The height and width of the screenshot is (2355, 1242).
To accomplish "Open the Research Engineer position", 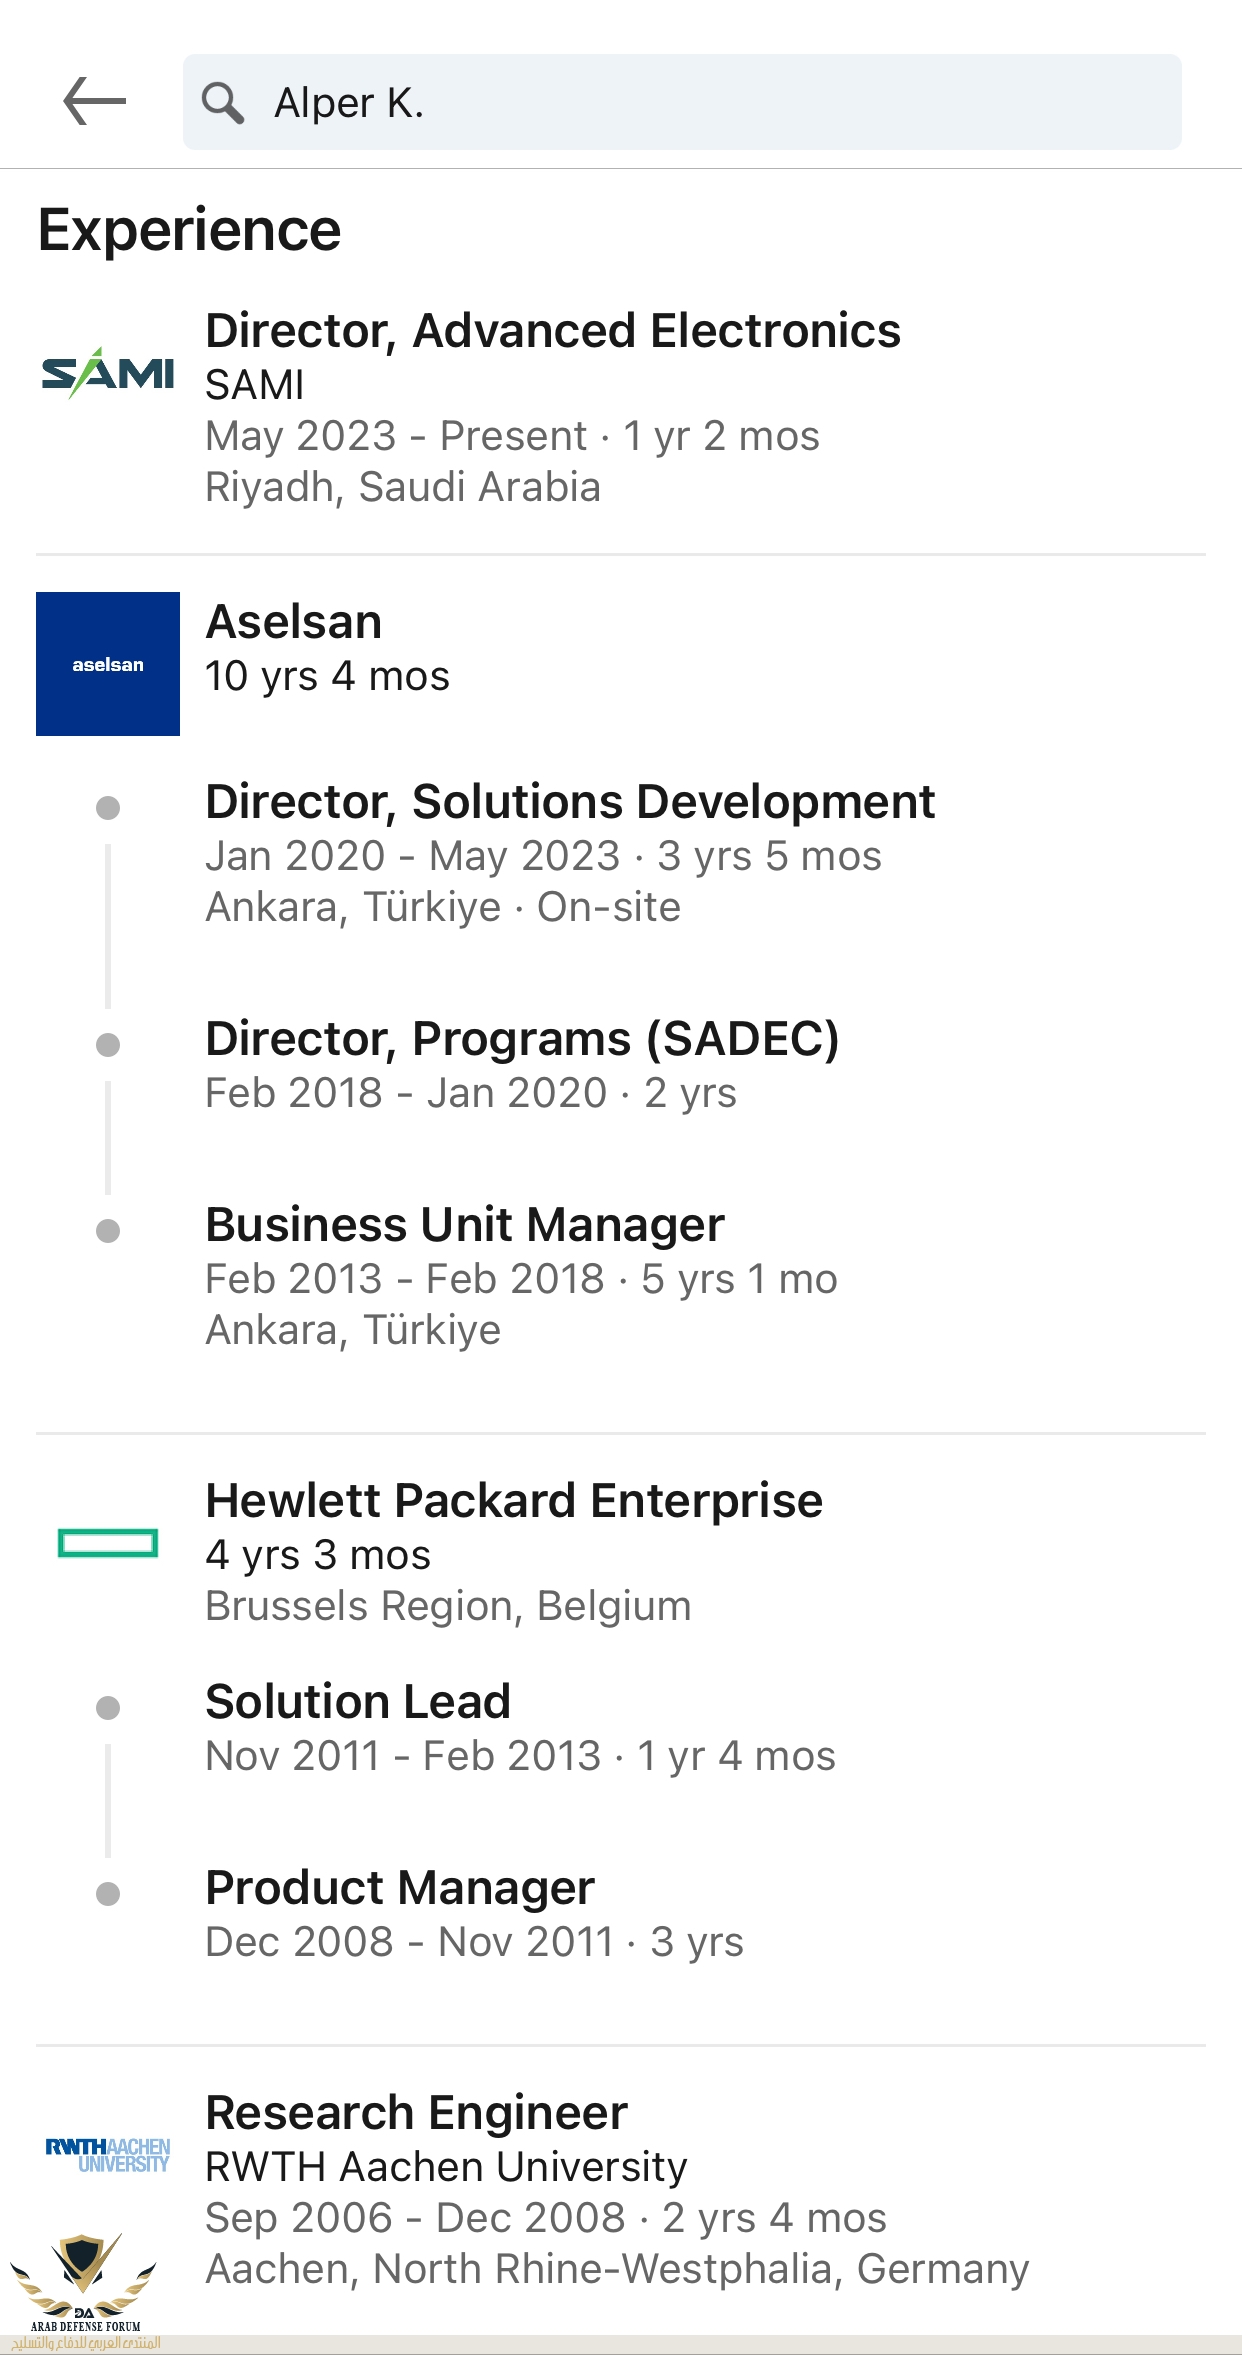I will click(x=416, y=2113).
